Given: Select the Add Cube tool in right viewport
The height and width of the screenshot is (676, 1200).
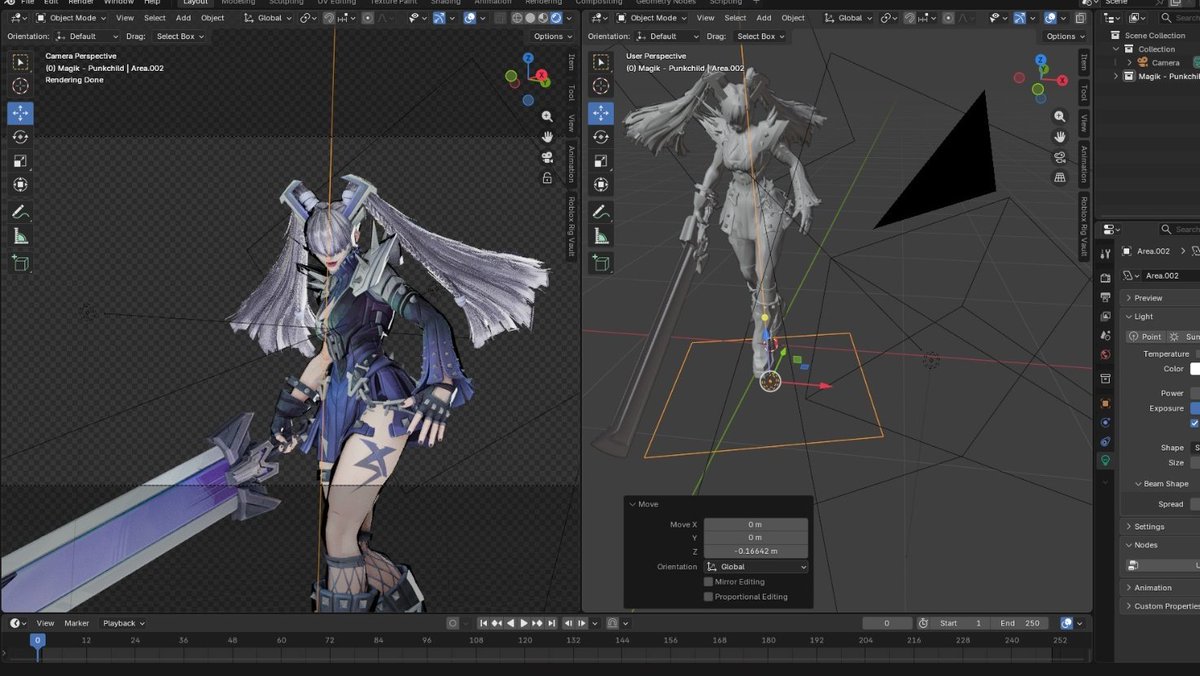Looking at the screenshot, I should 600,263.
